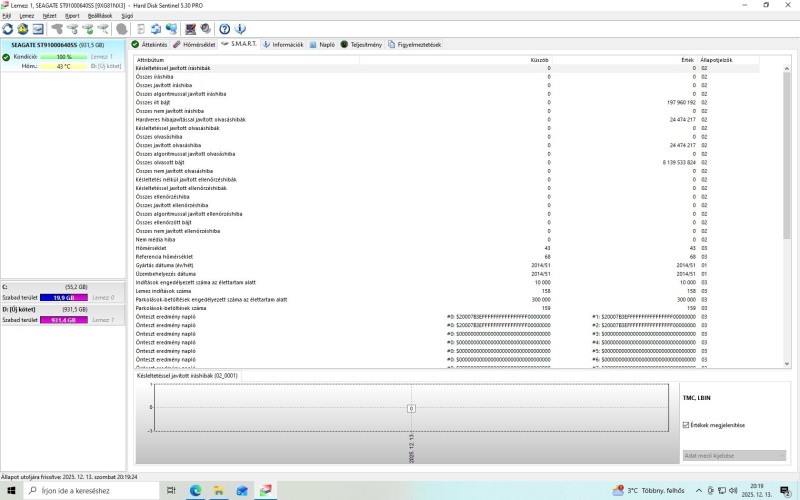Click the weather widget showing 3°C

(x=648, y=490)
